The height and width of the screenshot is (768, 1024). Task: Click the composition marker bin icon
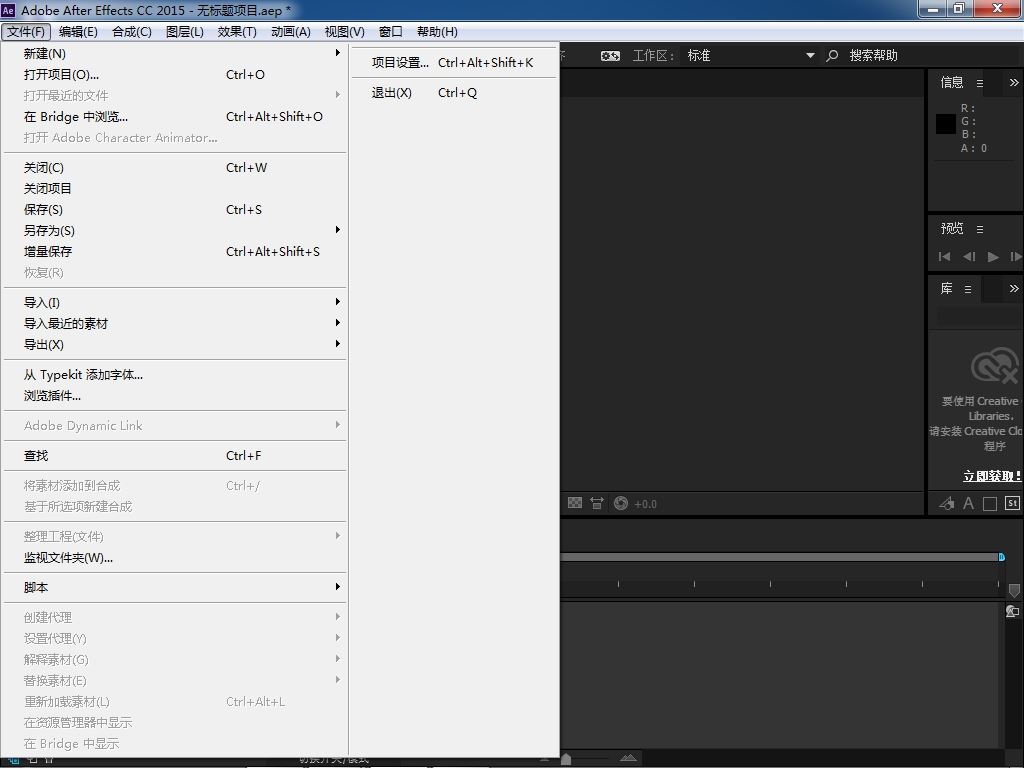pos(1014,590)
